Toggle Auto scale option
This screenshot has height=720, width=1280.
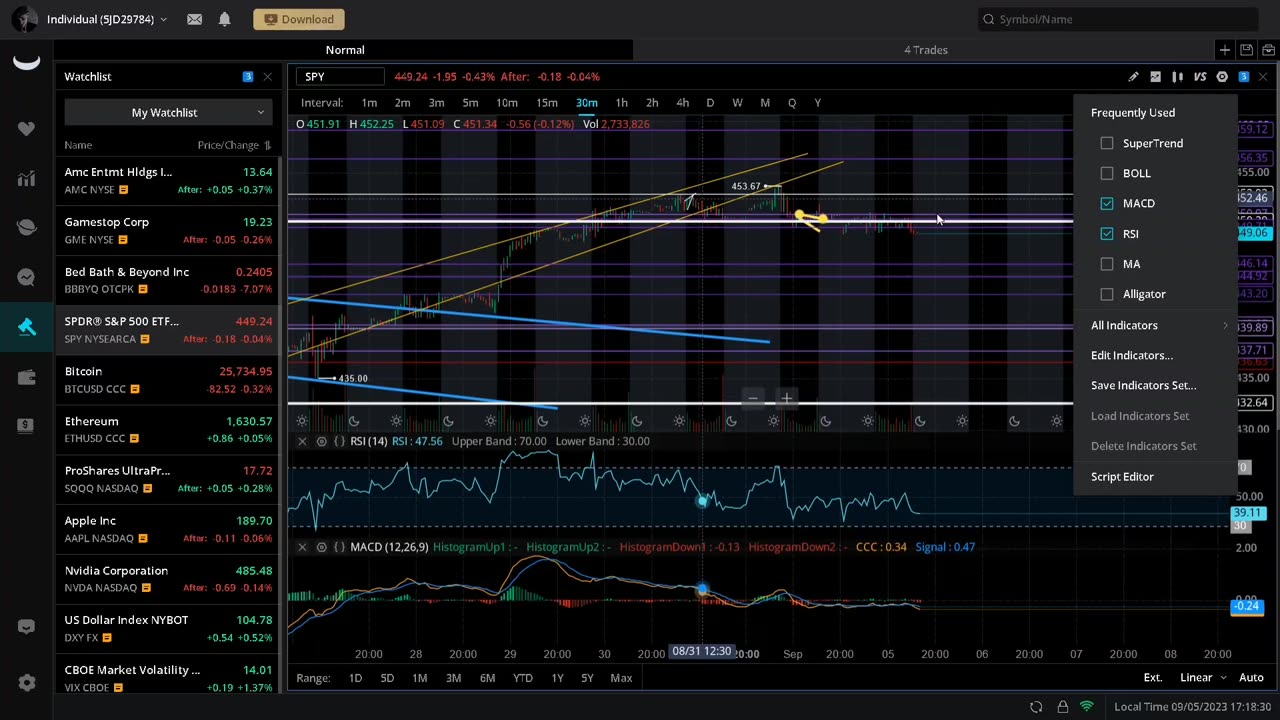point(1251,678)
